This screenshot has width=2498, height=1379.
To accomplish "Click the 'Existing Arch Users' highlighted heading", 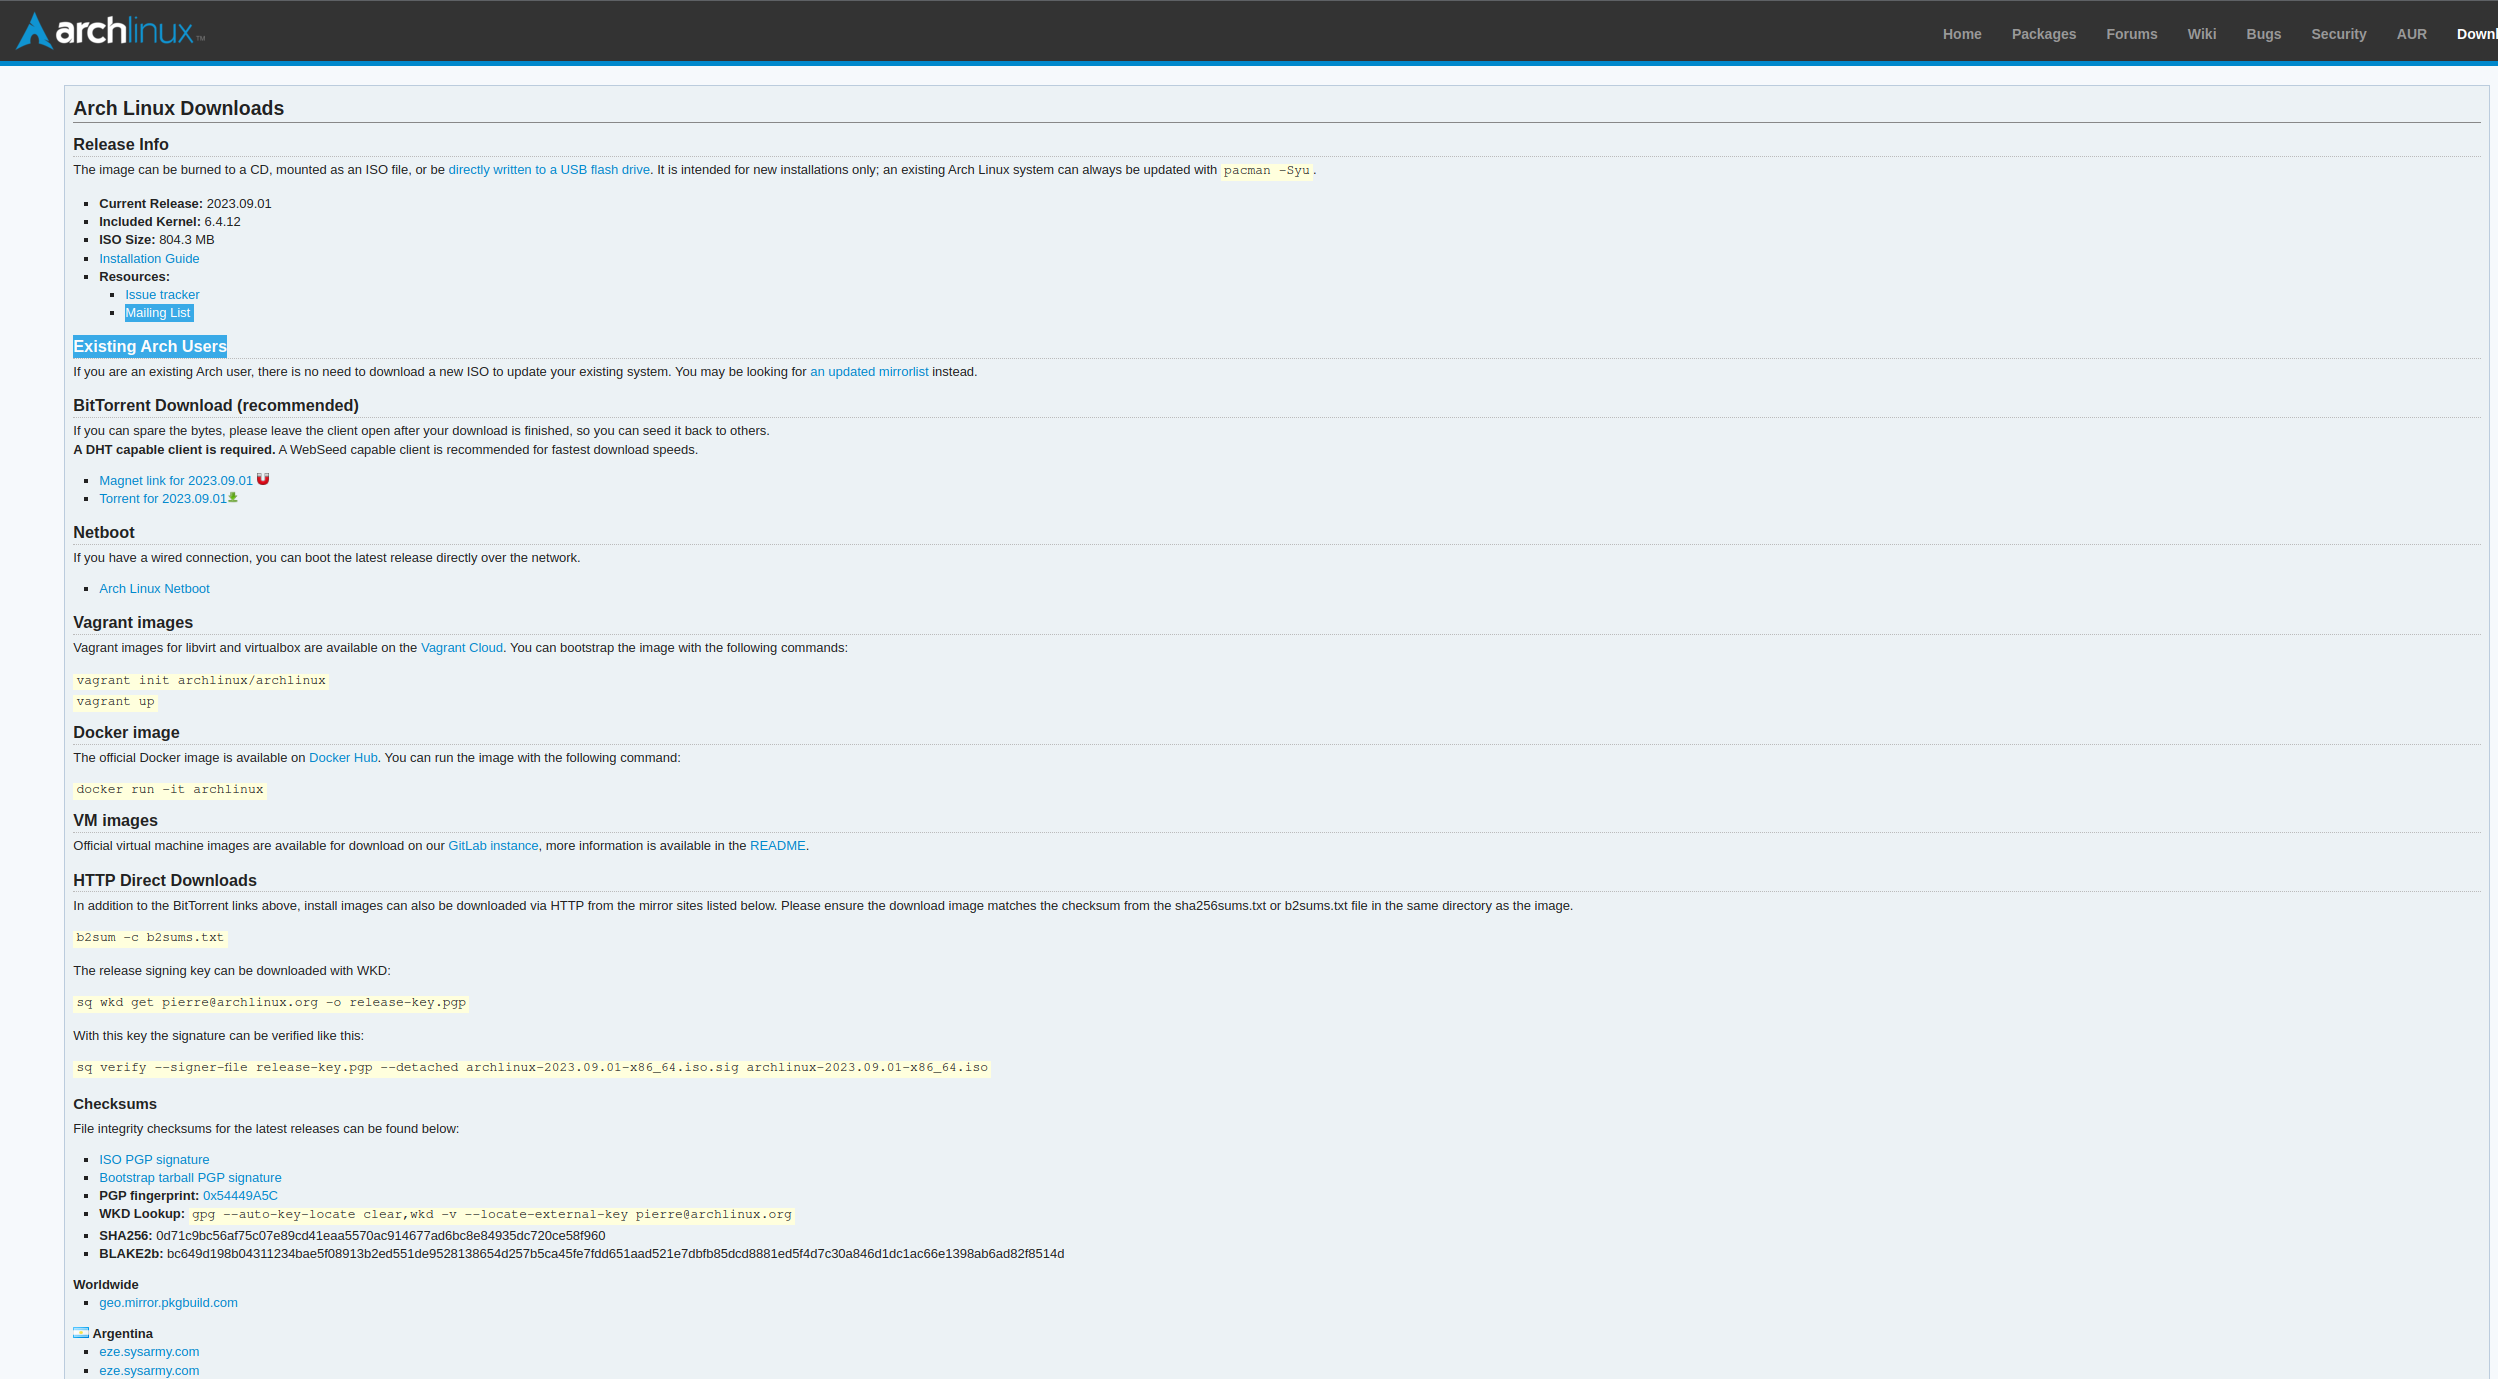I will pyautogui.click(x=150, y=347).
